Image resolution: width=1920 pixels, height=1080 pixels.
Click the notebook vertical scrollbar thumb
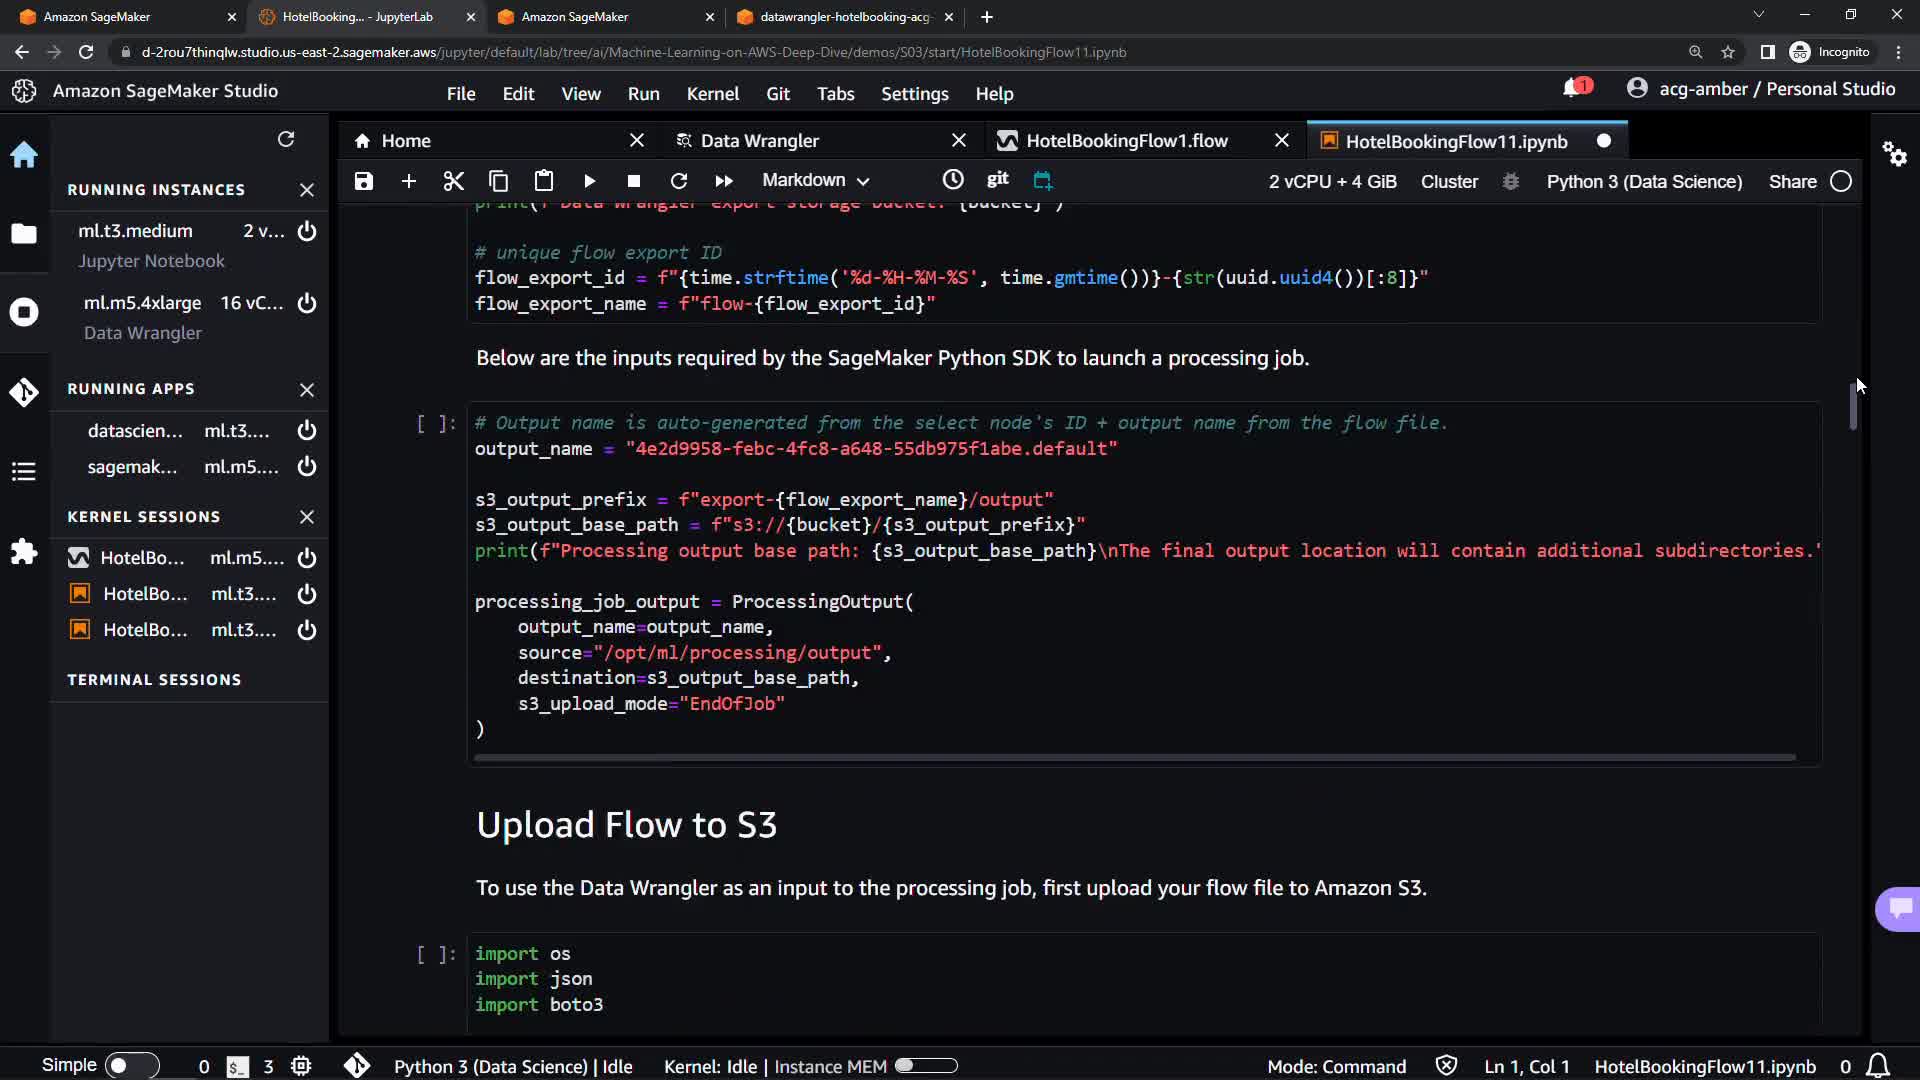[1853, 405]
